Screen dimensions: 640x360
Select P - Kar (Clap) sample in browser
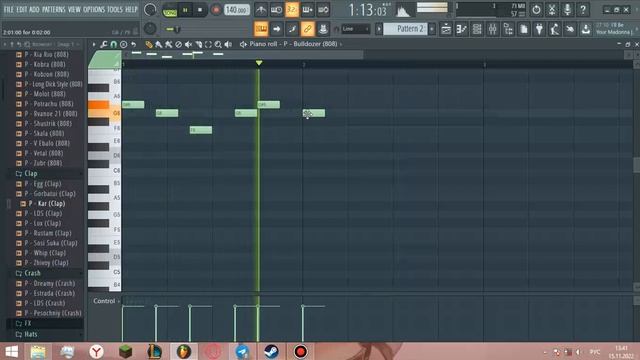click(47, 203)
